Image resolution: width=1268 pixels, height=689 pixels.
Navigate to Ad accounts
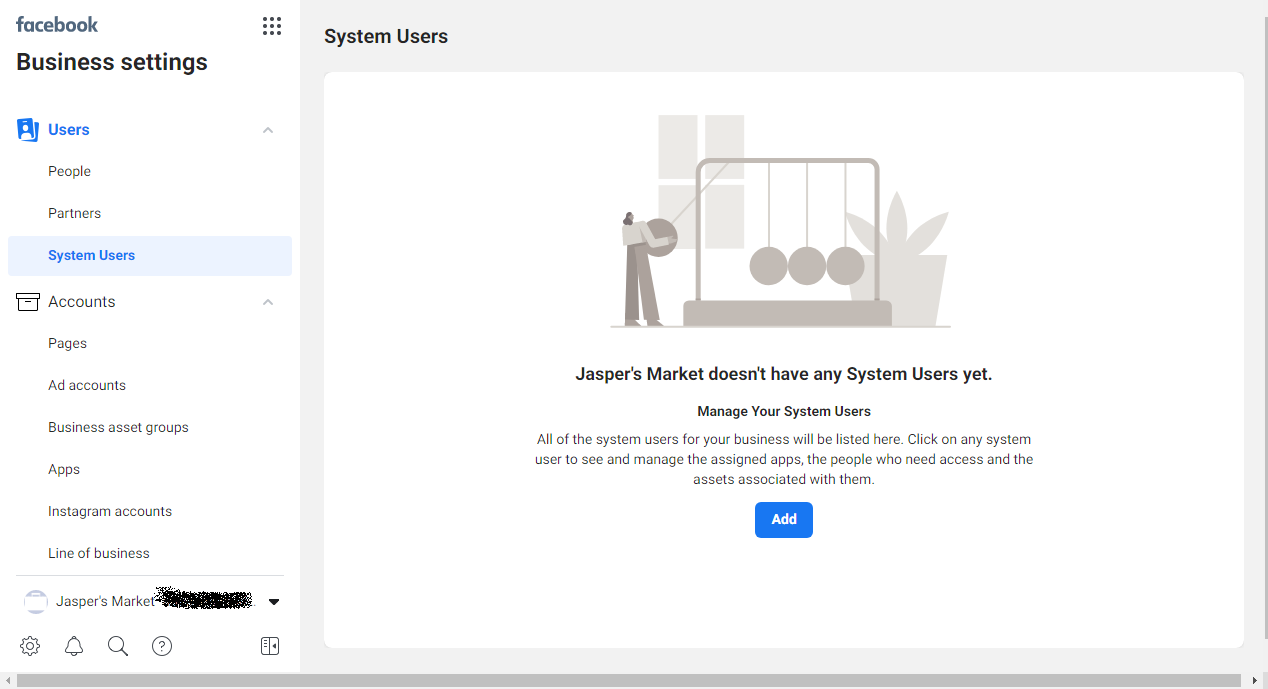tap(87, 386)
